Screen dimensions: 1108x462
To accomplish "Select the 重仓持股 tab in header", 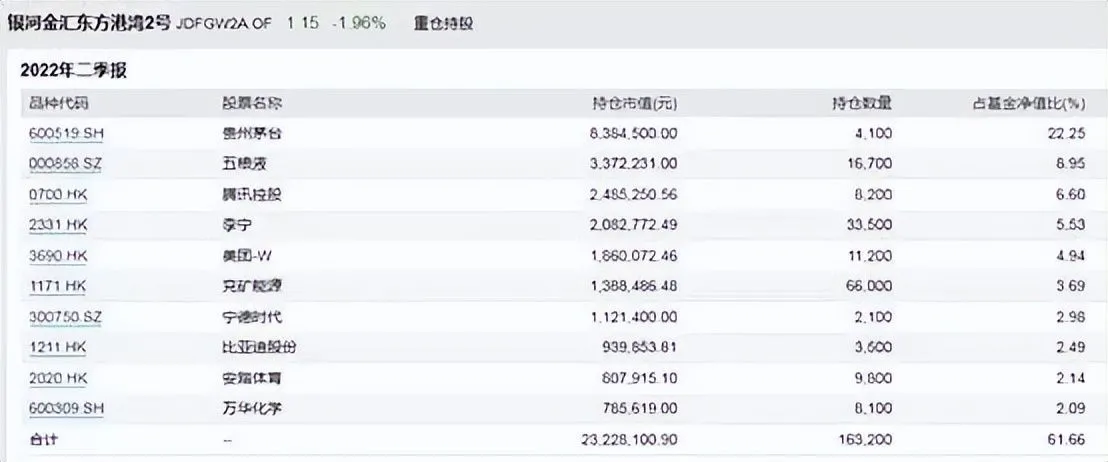I will point(444,23).
